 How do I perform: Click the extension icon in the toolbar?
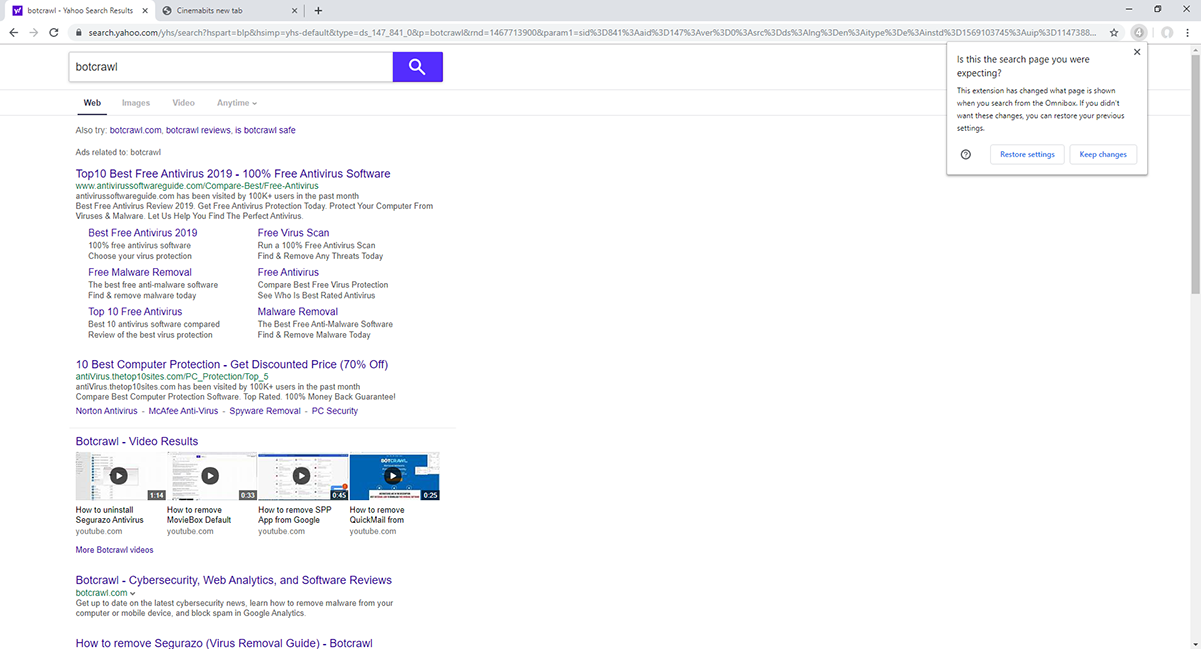[1138, 33]
